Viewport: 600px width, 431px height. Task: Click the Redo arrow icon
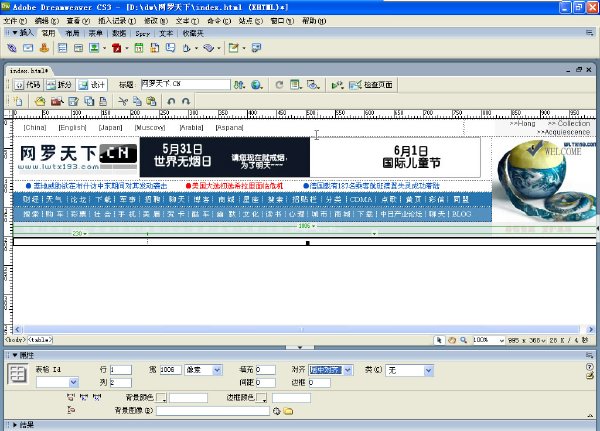click(x=186, y=101)
